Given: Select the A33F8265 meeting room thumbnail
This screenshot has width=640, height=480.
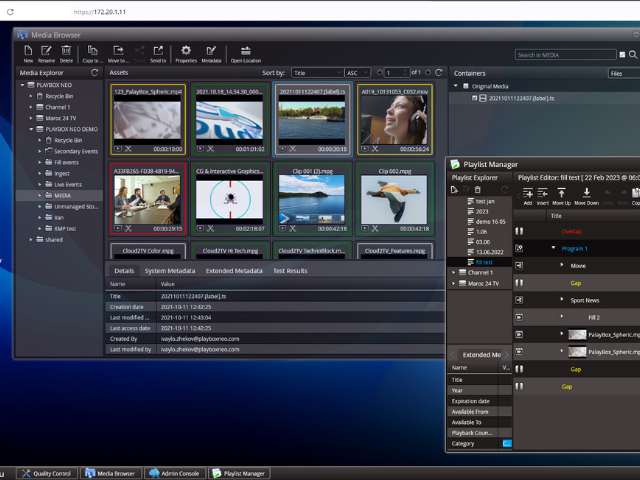Looking at the screenshot, I should click(x=147, y=199).
